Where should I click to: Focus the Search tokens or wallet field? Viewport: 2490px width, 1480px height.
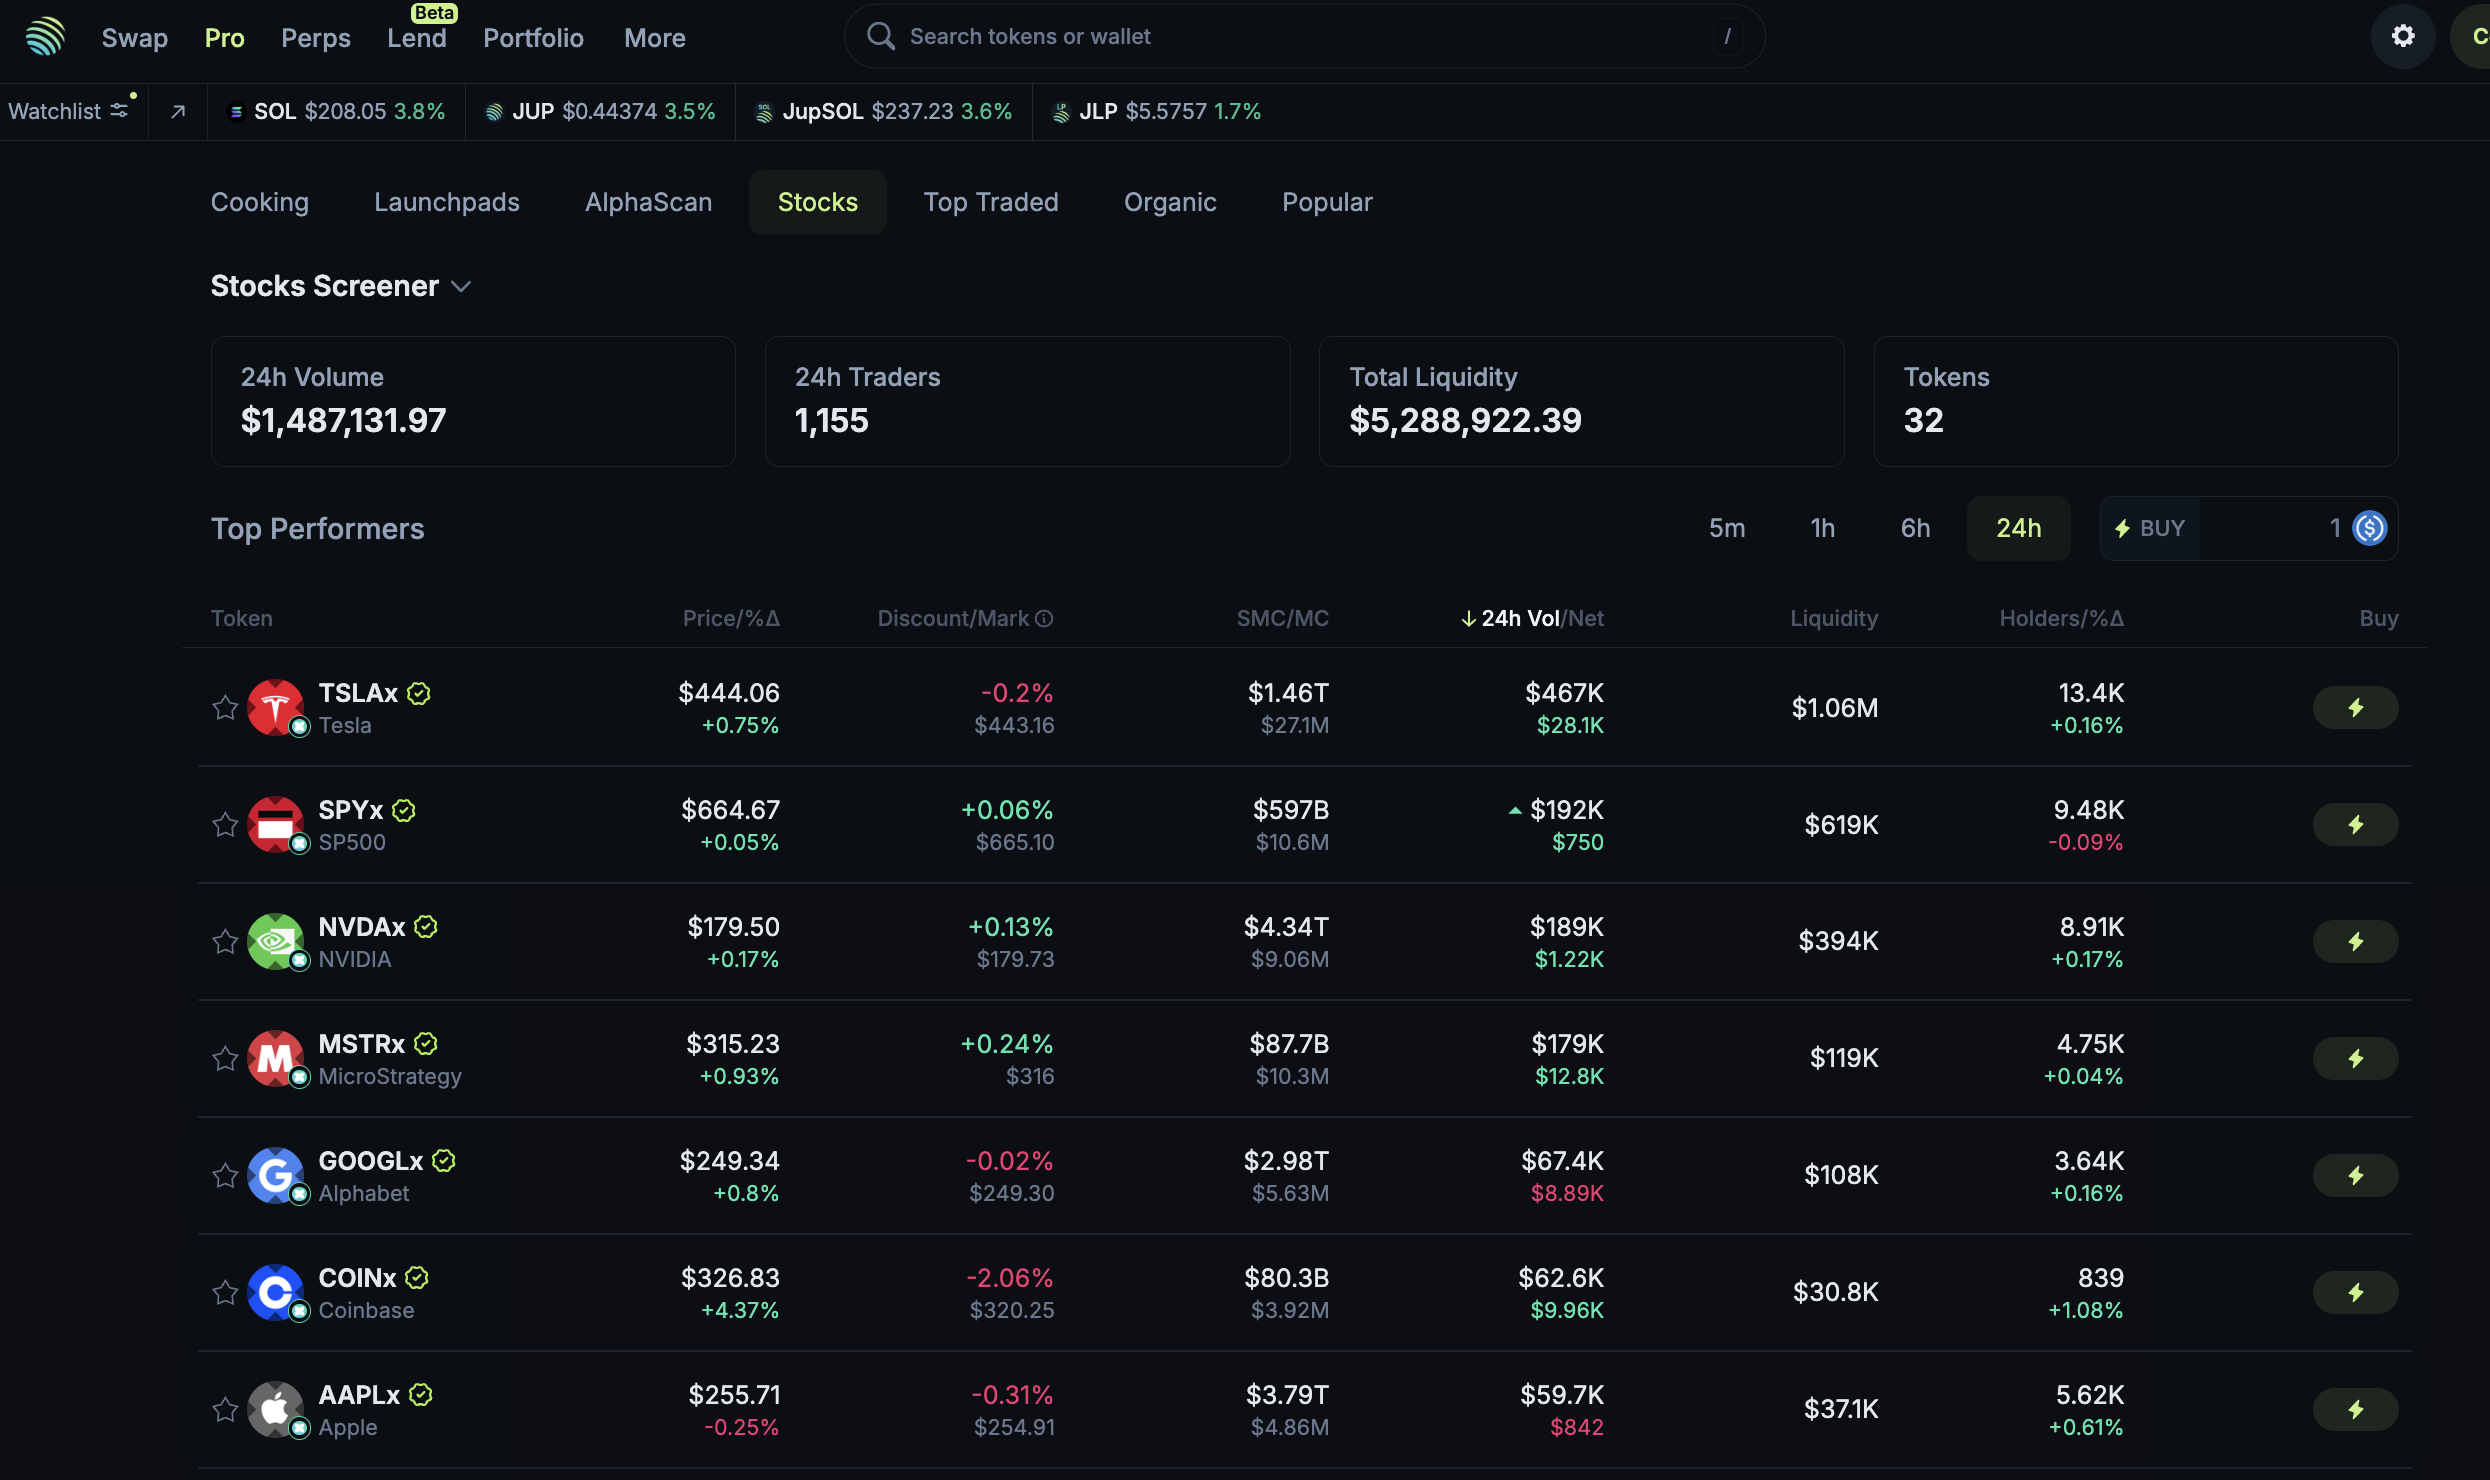[1300, 37]
